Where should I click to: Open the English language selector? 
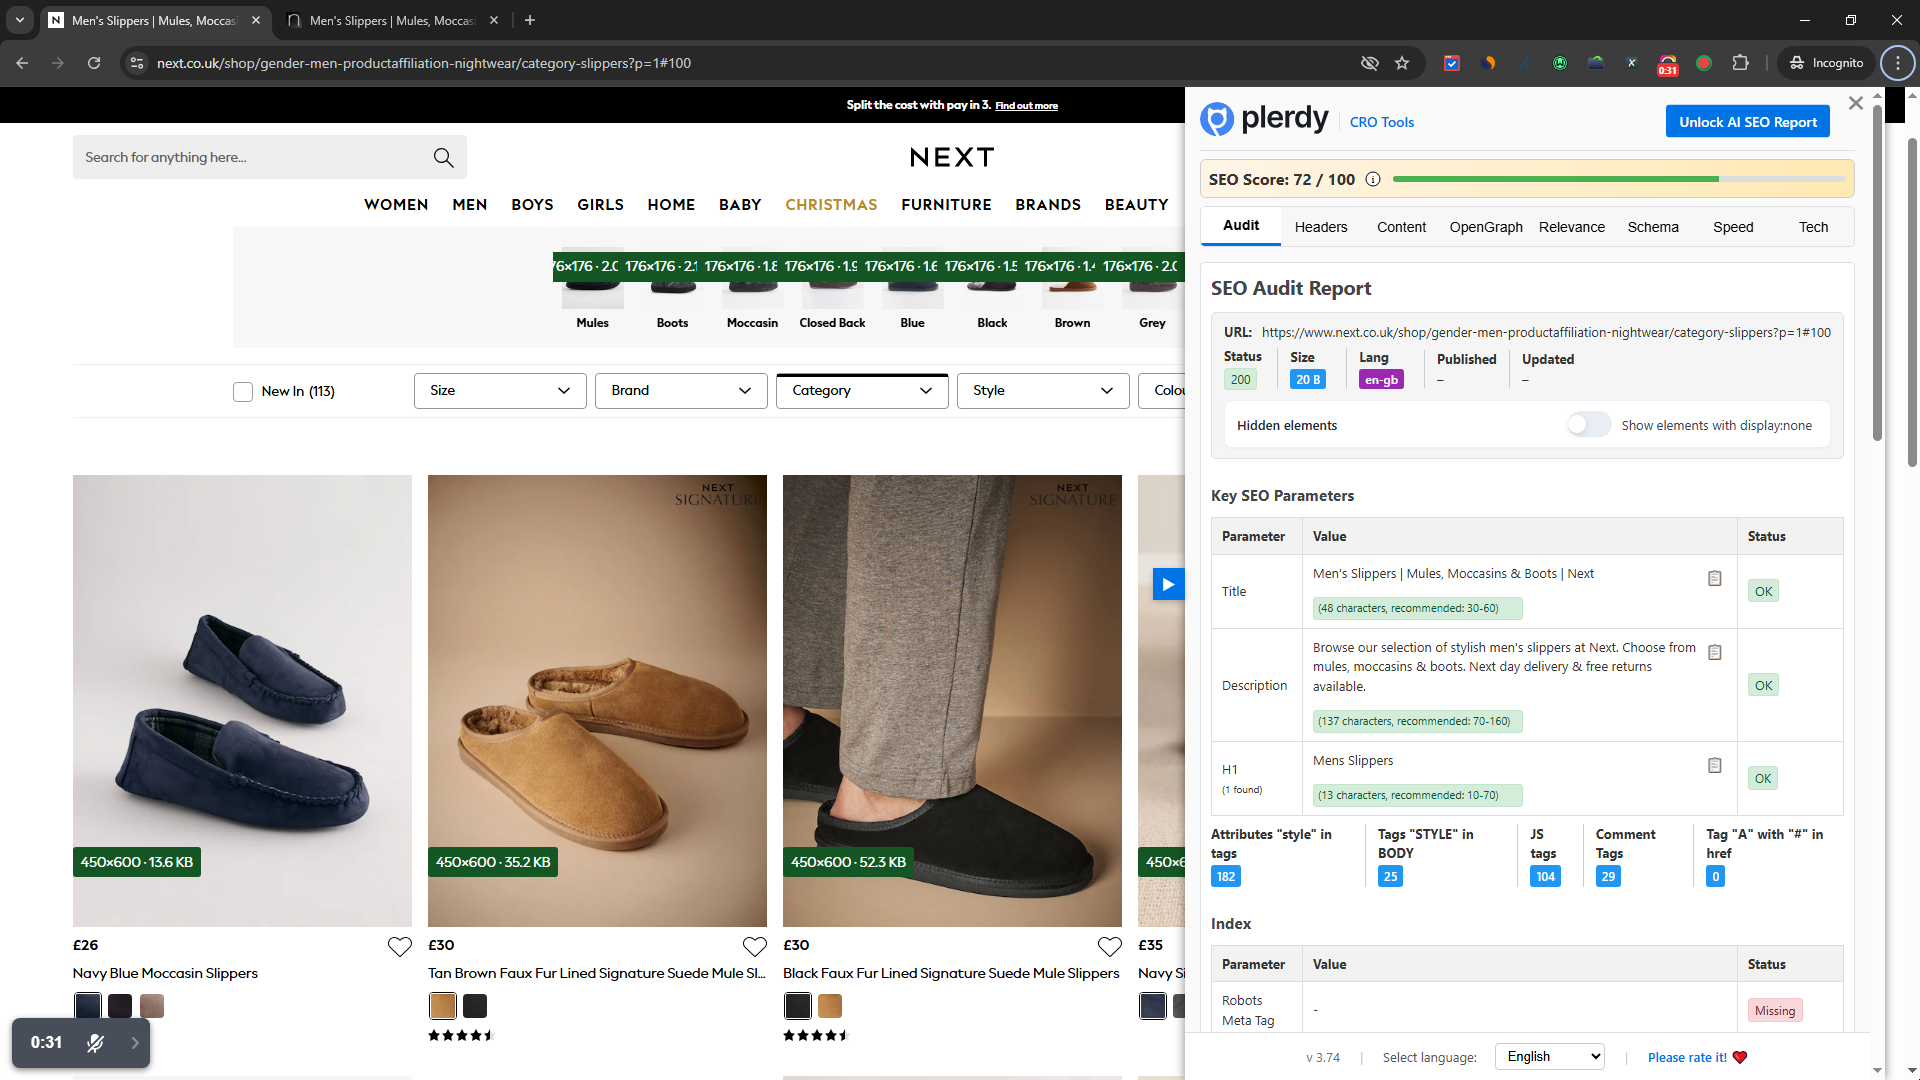click(1549, 1056)
